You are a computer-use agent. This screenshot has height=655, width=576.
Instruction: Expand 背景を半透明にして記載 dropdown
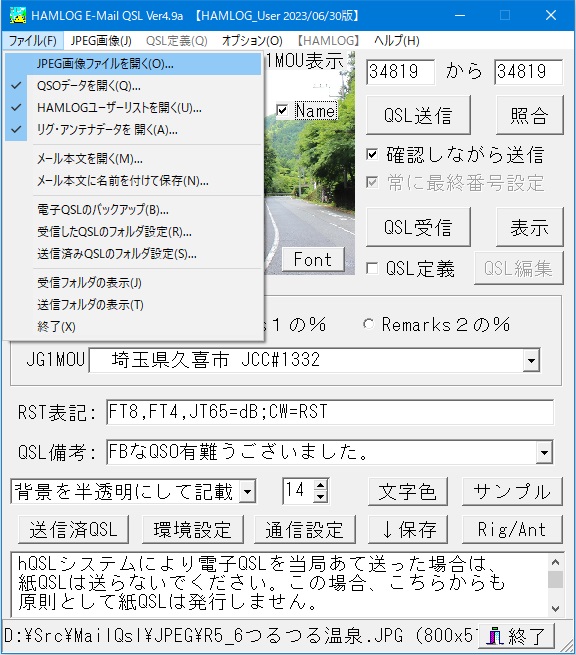coord(247,491)
